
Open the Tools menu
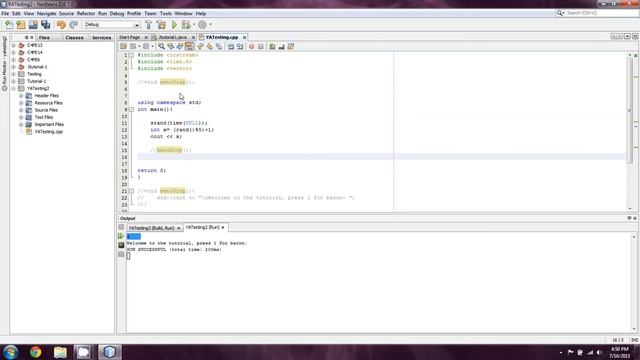coord(165,13)
